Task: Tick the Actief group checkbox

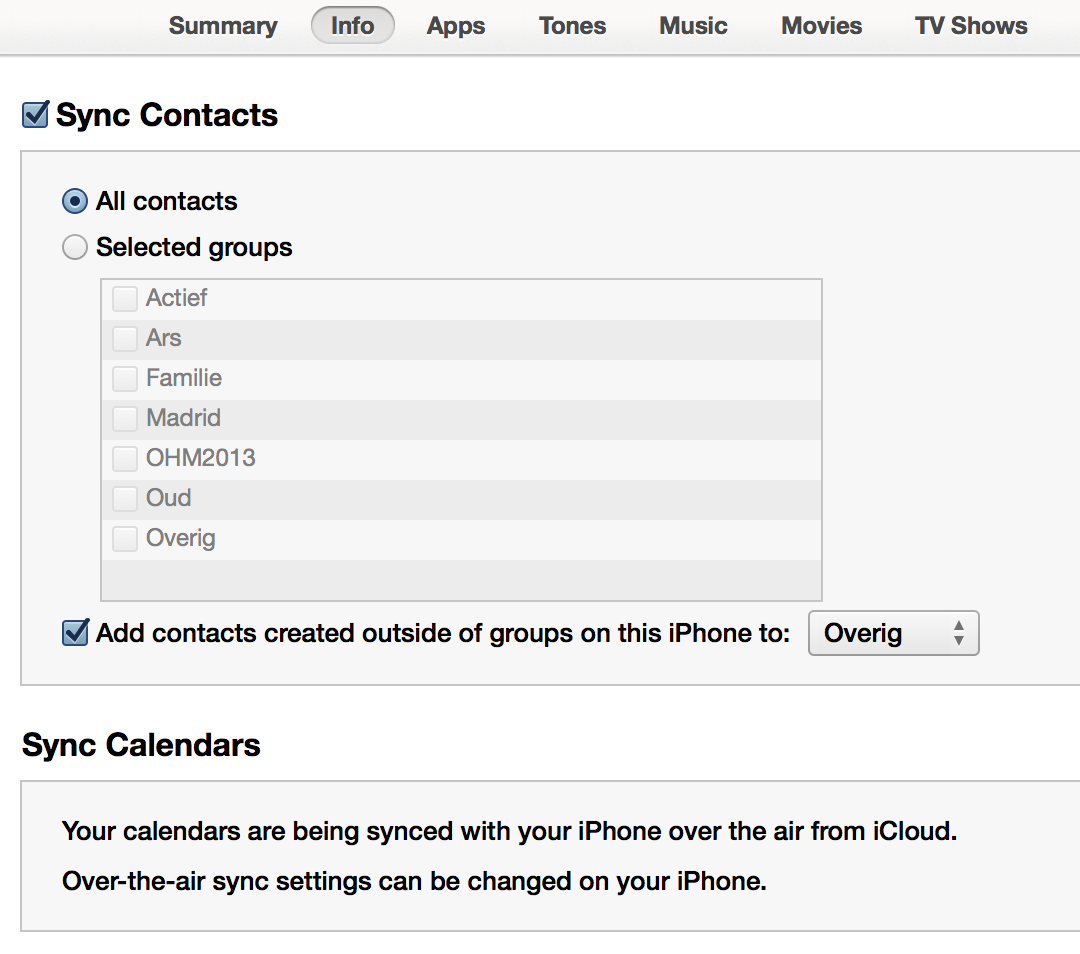Action: (125, 298)
